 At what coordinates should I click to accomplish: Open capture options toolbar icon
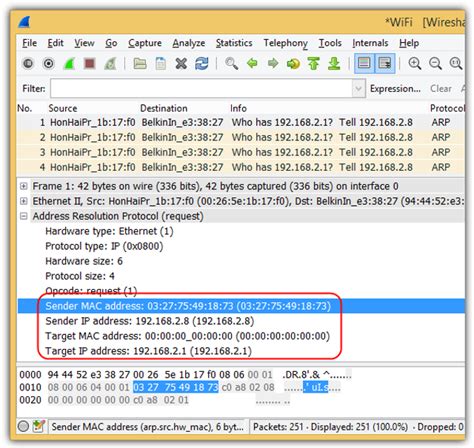[49, 63]
